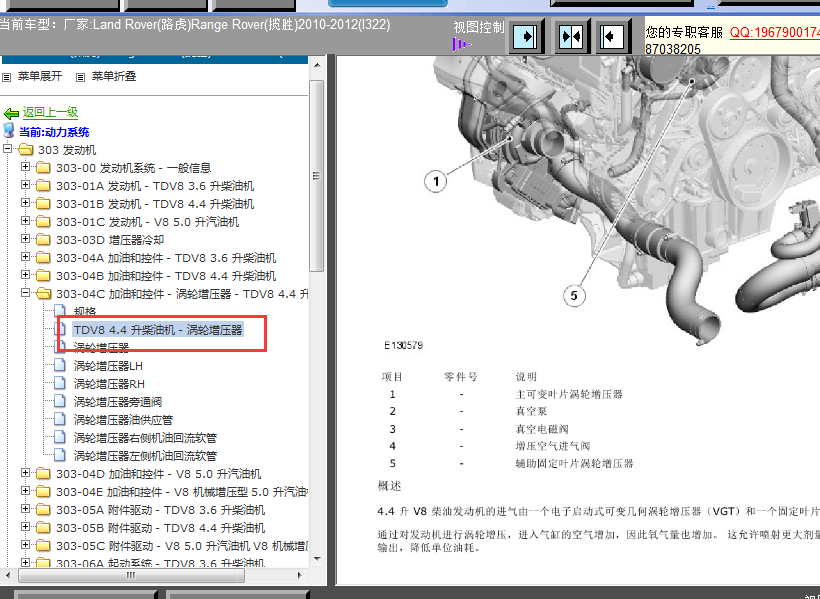Click the view control right-arrow panel icon
Viewport: 820px width, 599px height.
tap(525, 37)
